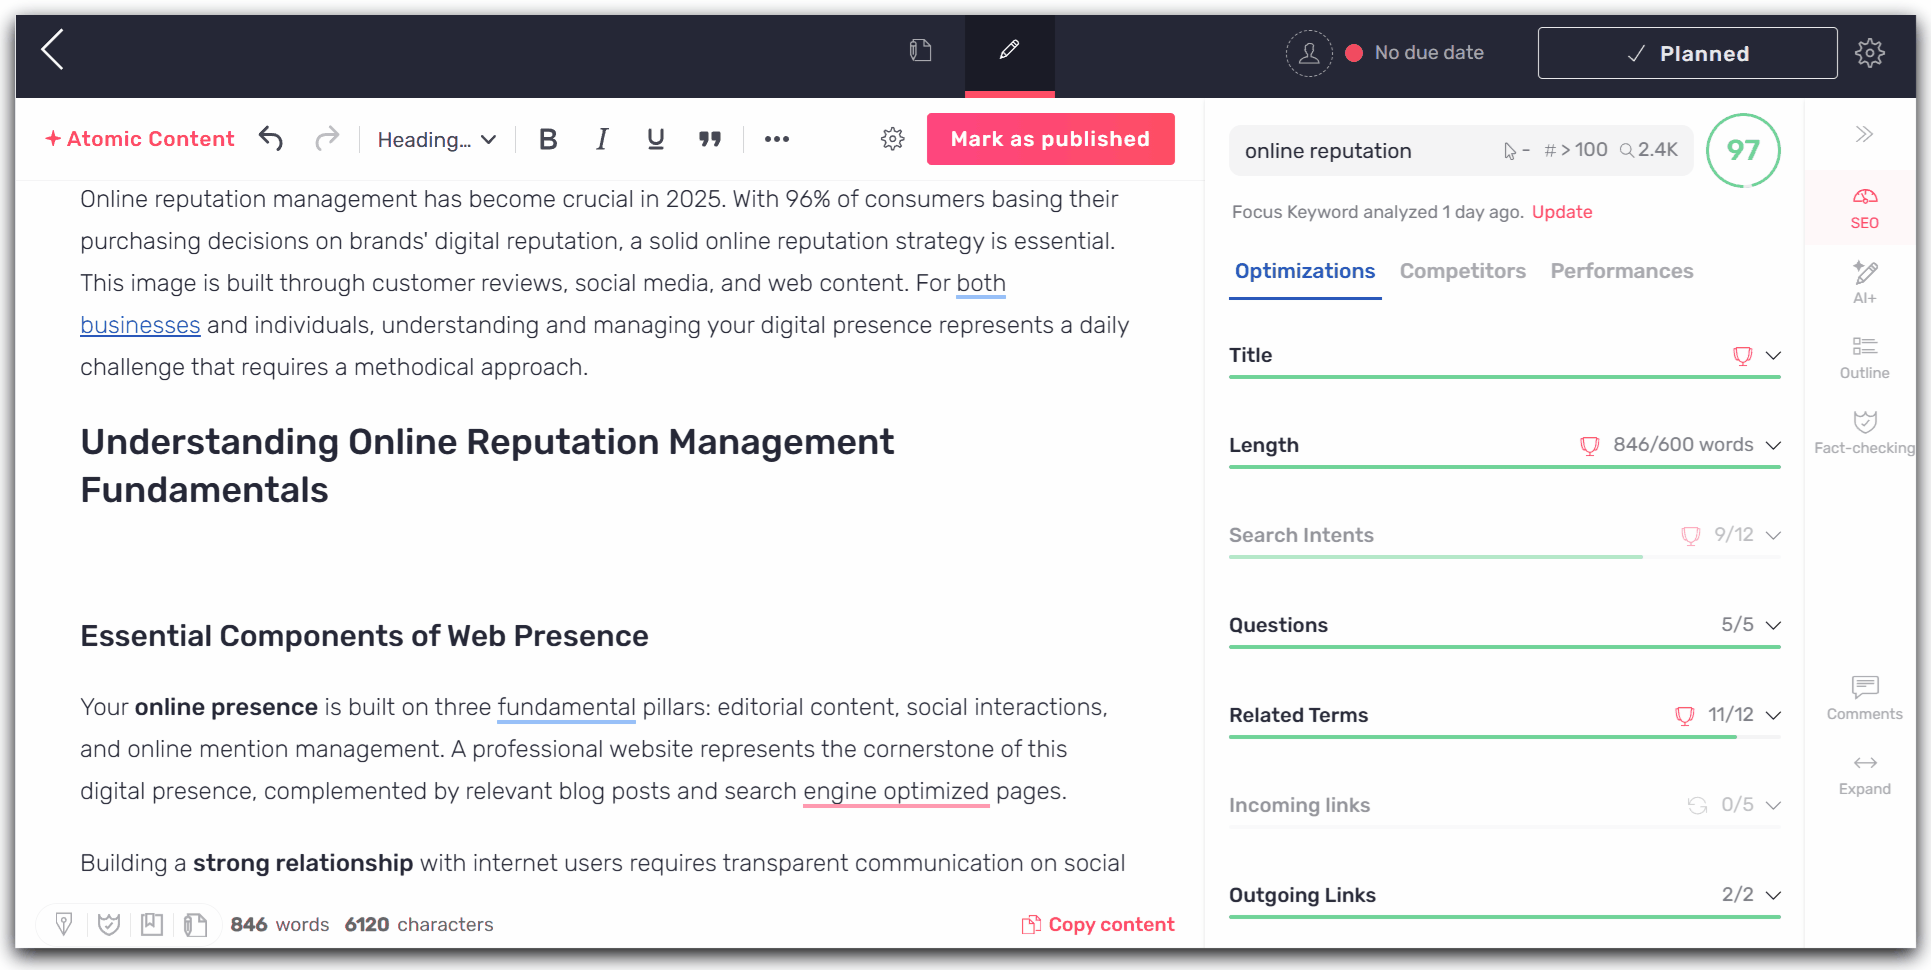The height and width of the screenshot is (970, 1931).
Task: Click the Related Terms trophy icon
Action: (x=1684, y=716)
